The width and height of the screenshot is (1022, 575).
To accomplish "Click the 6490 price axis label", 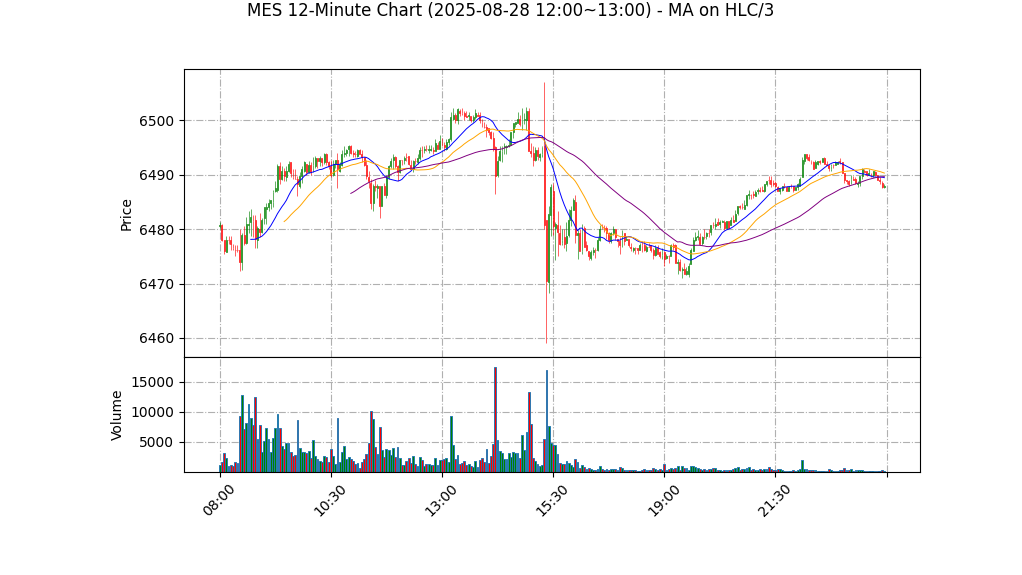I will [x=156, y=176].
